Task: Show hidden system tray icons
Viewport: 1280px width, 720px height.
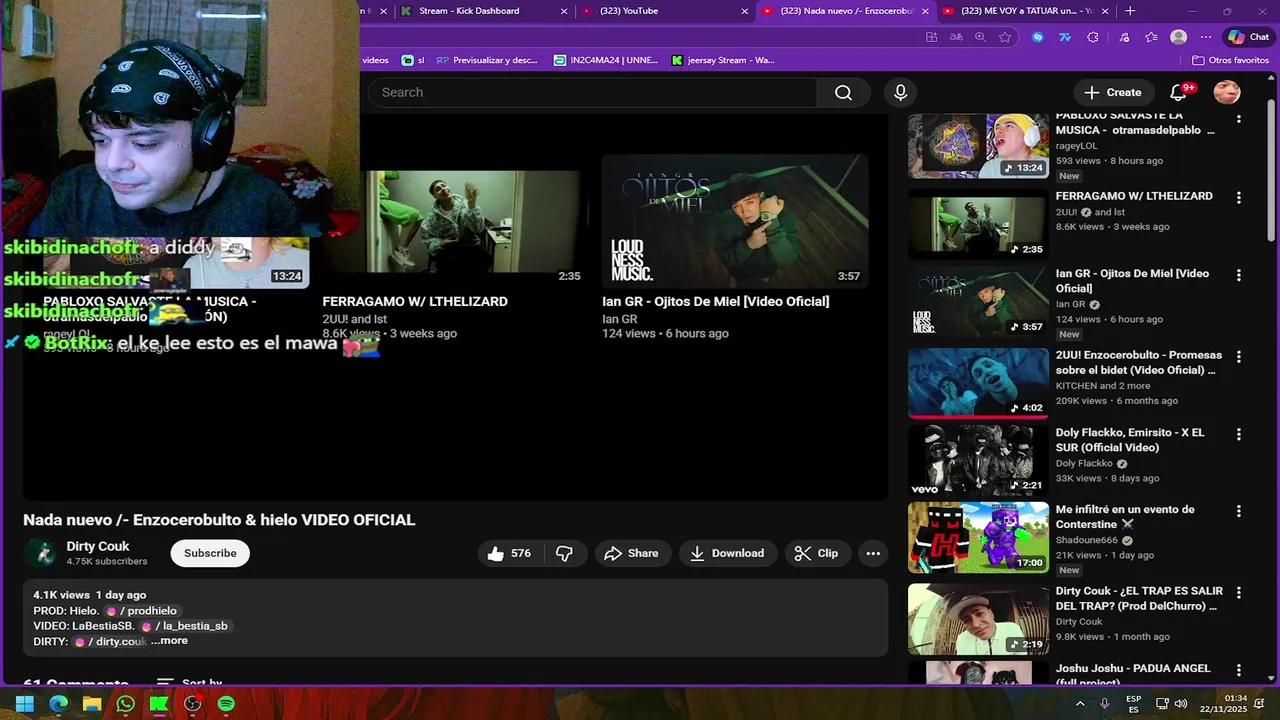Action: 1080,704
